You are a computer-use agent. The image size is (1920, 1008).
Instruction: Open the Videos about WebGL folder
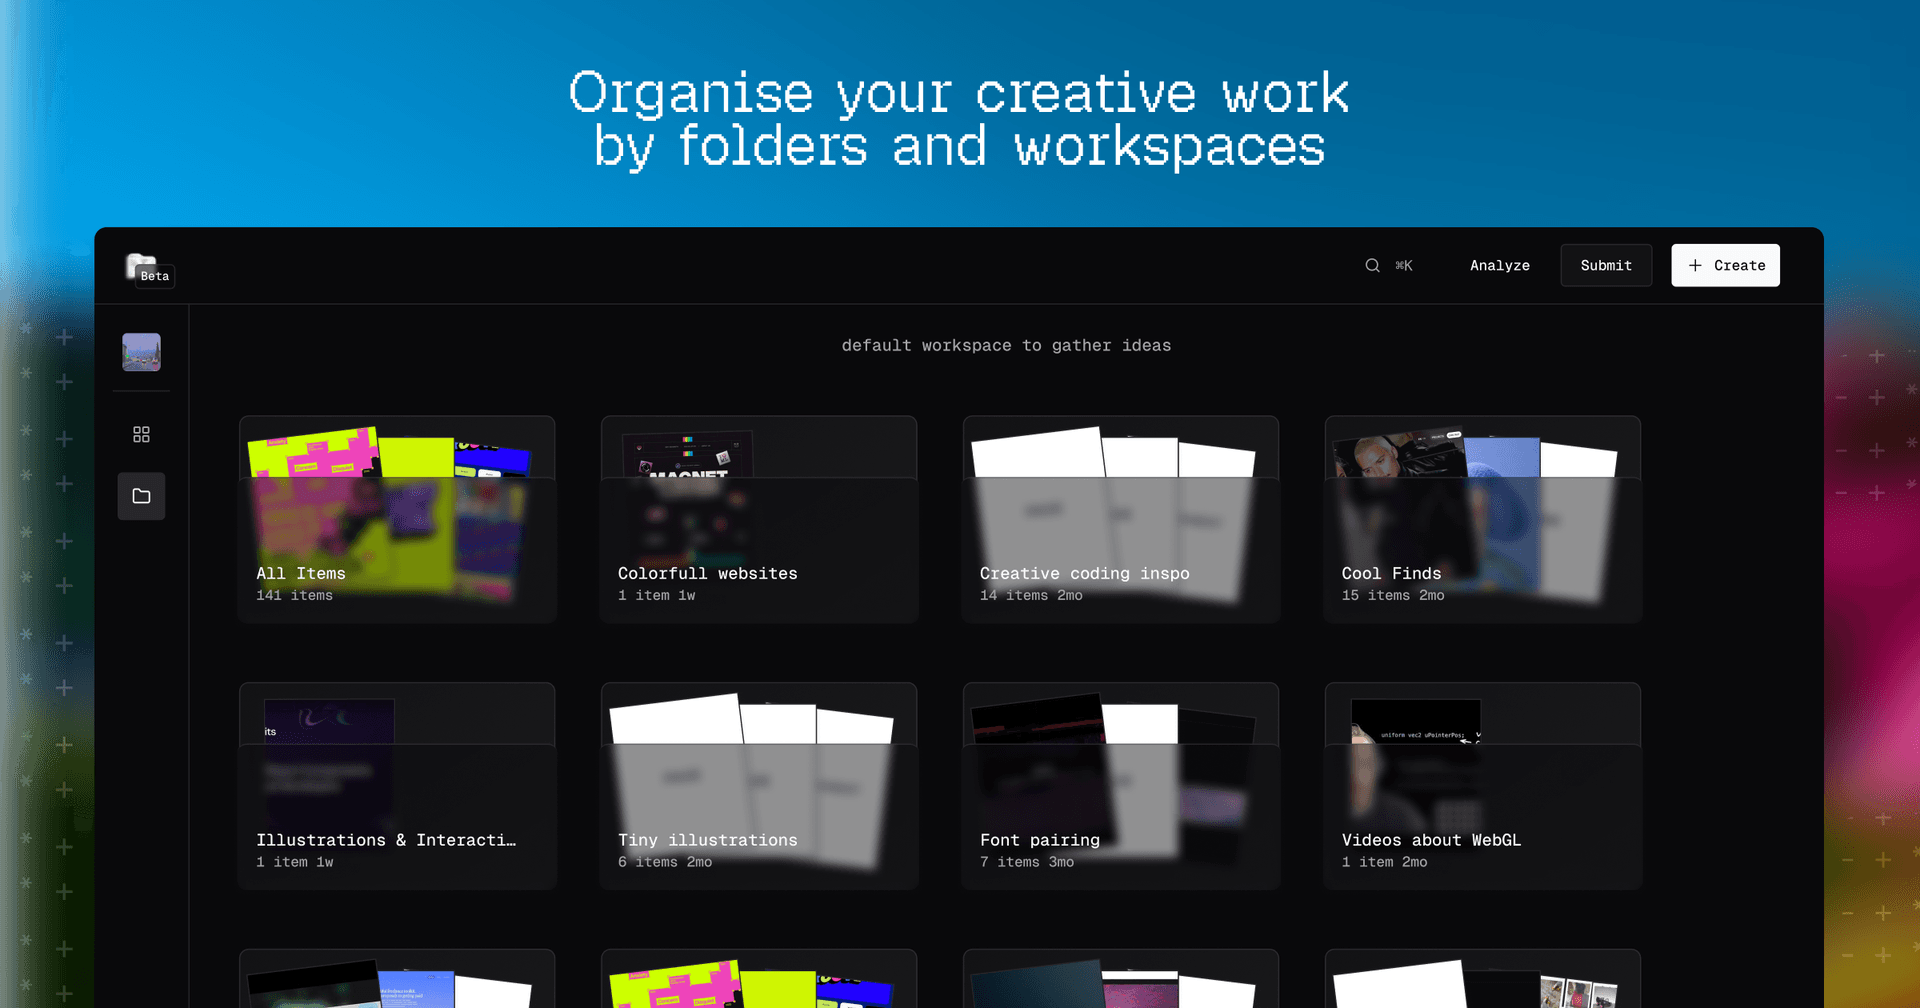pyautogui.click(x=1483, y=787)
